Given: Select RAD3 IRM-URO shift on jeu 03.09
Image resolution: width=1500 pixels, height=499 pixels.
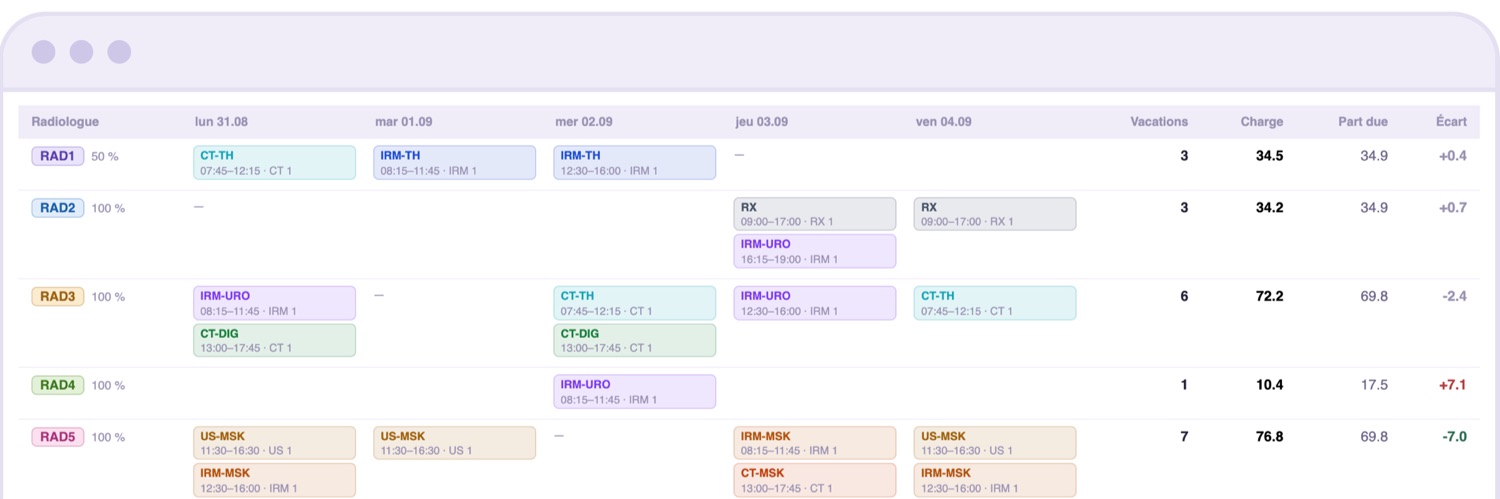Looking at the screenshot, I should click(815, 303).
